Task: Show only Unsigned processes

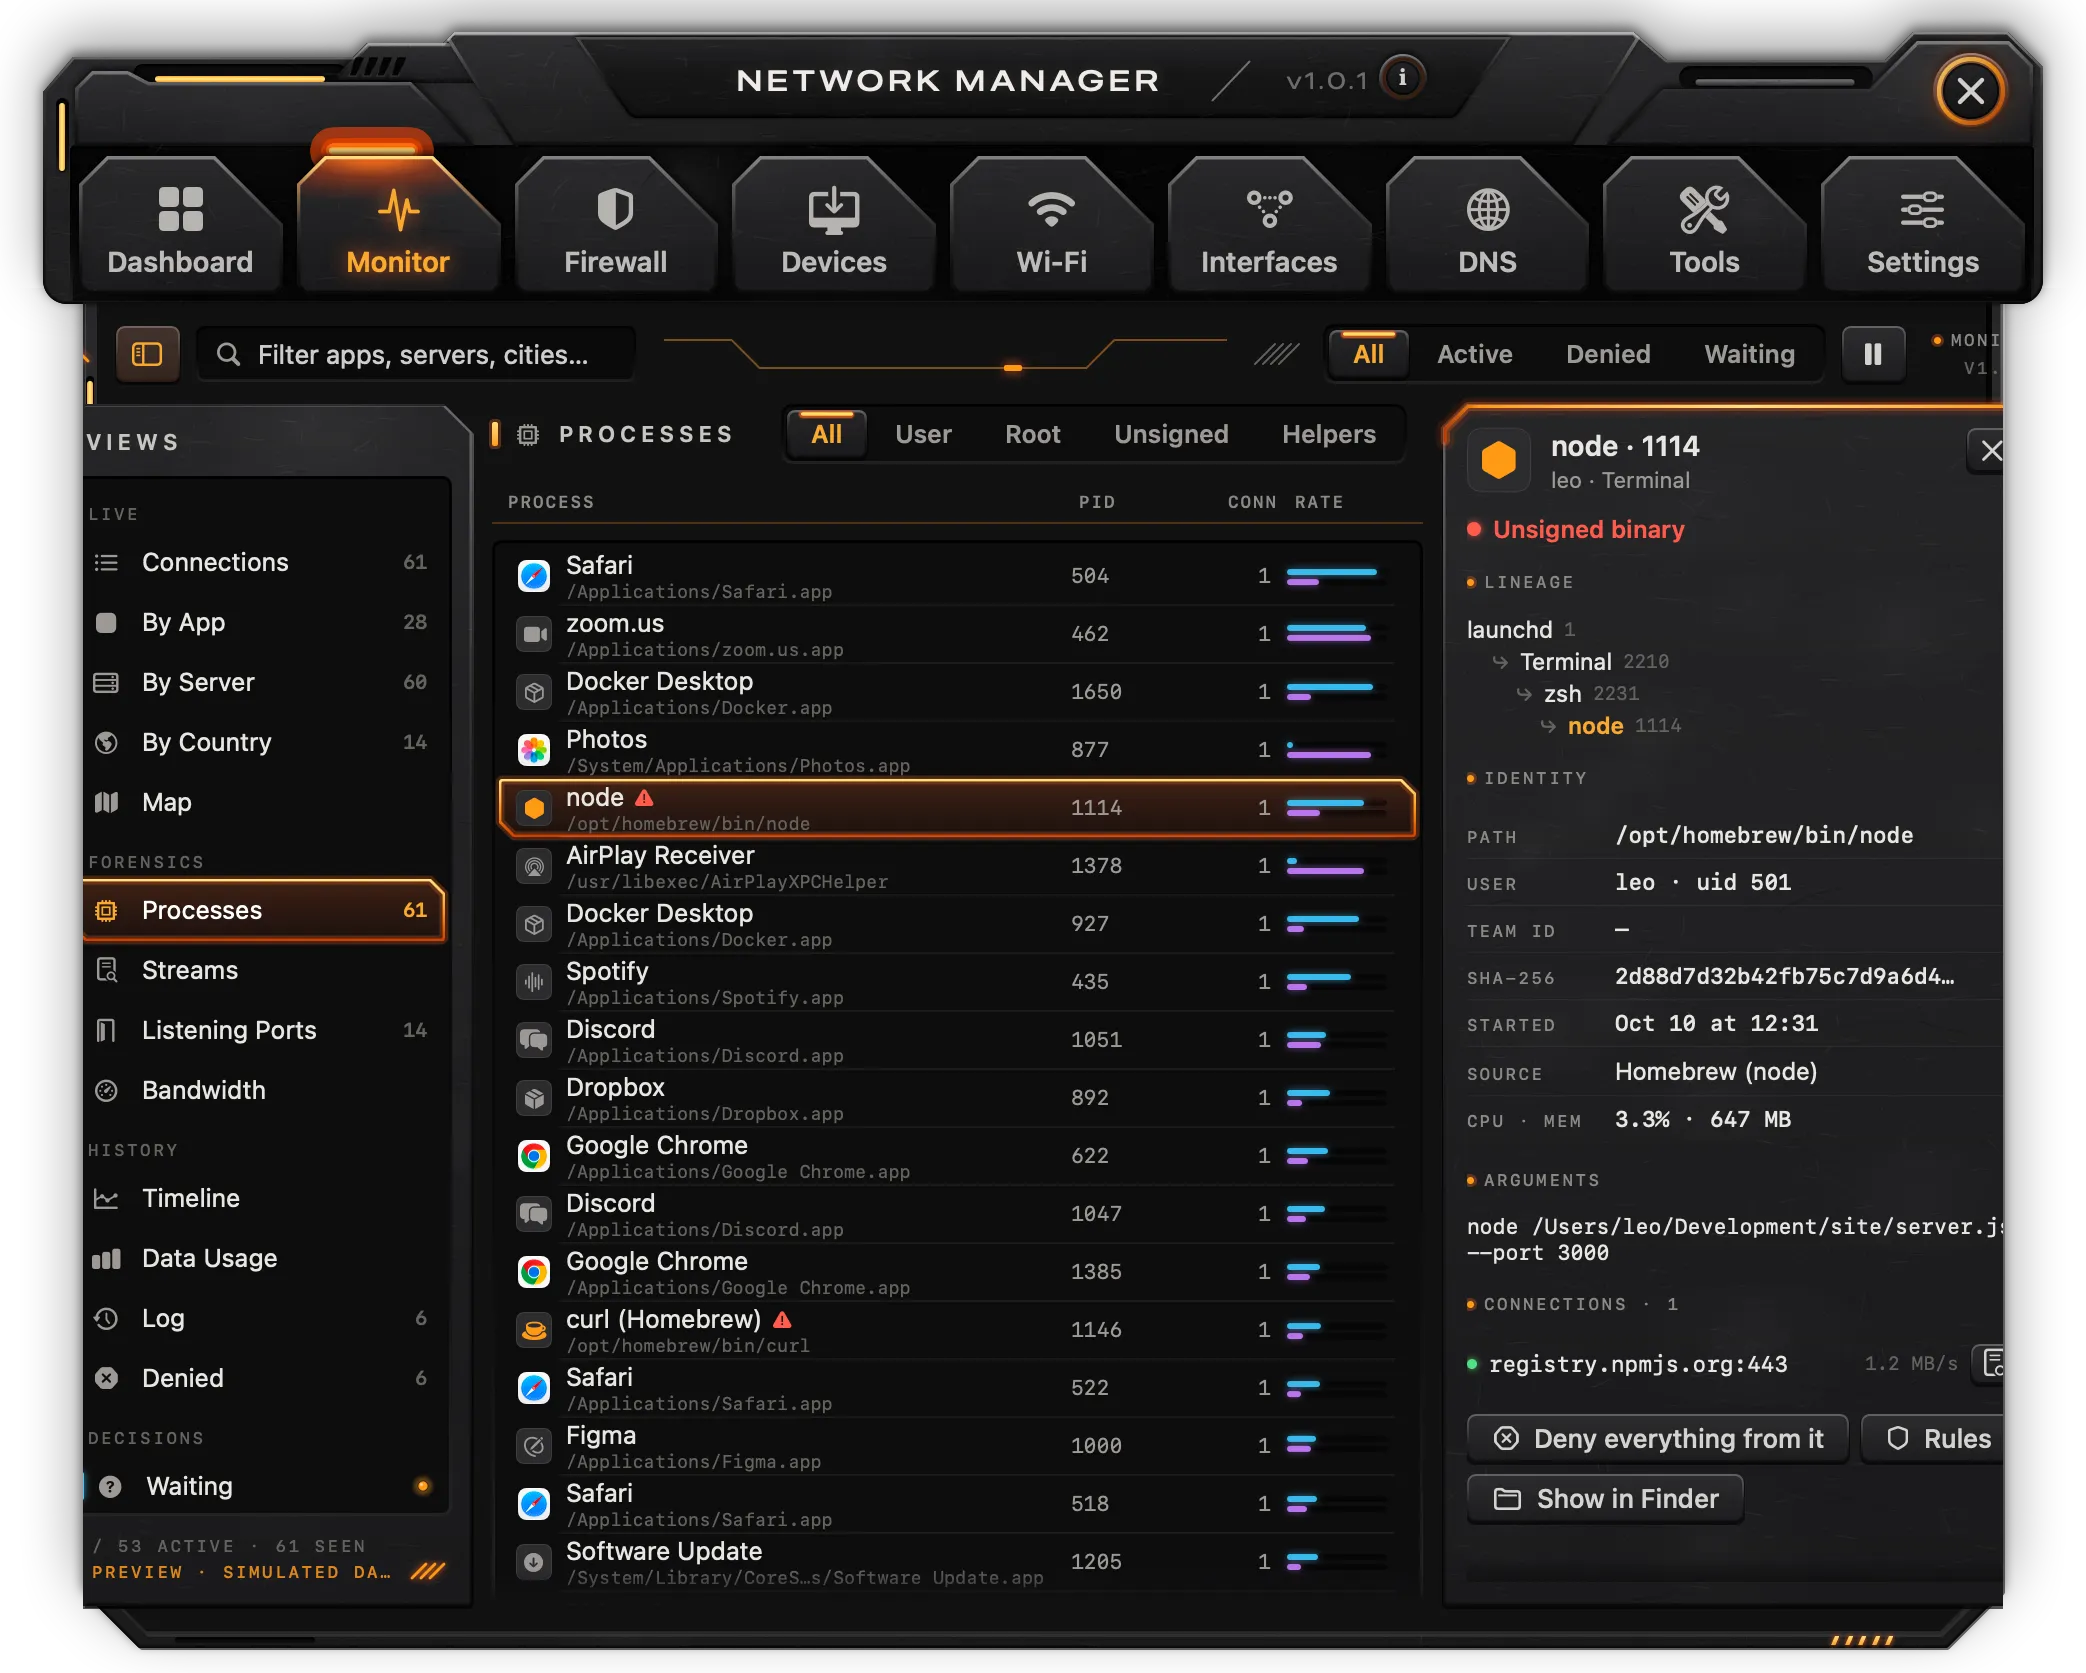Action: (x=1171, y=434)
